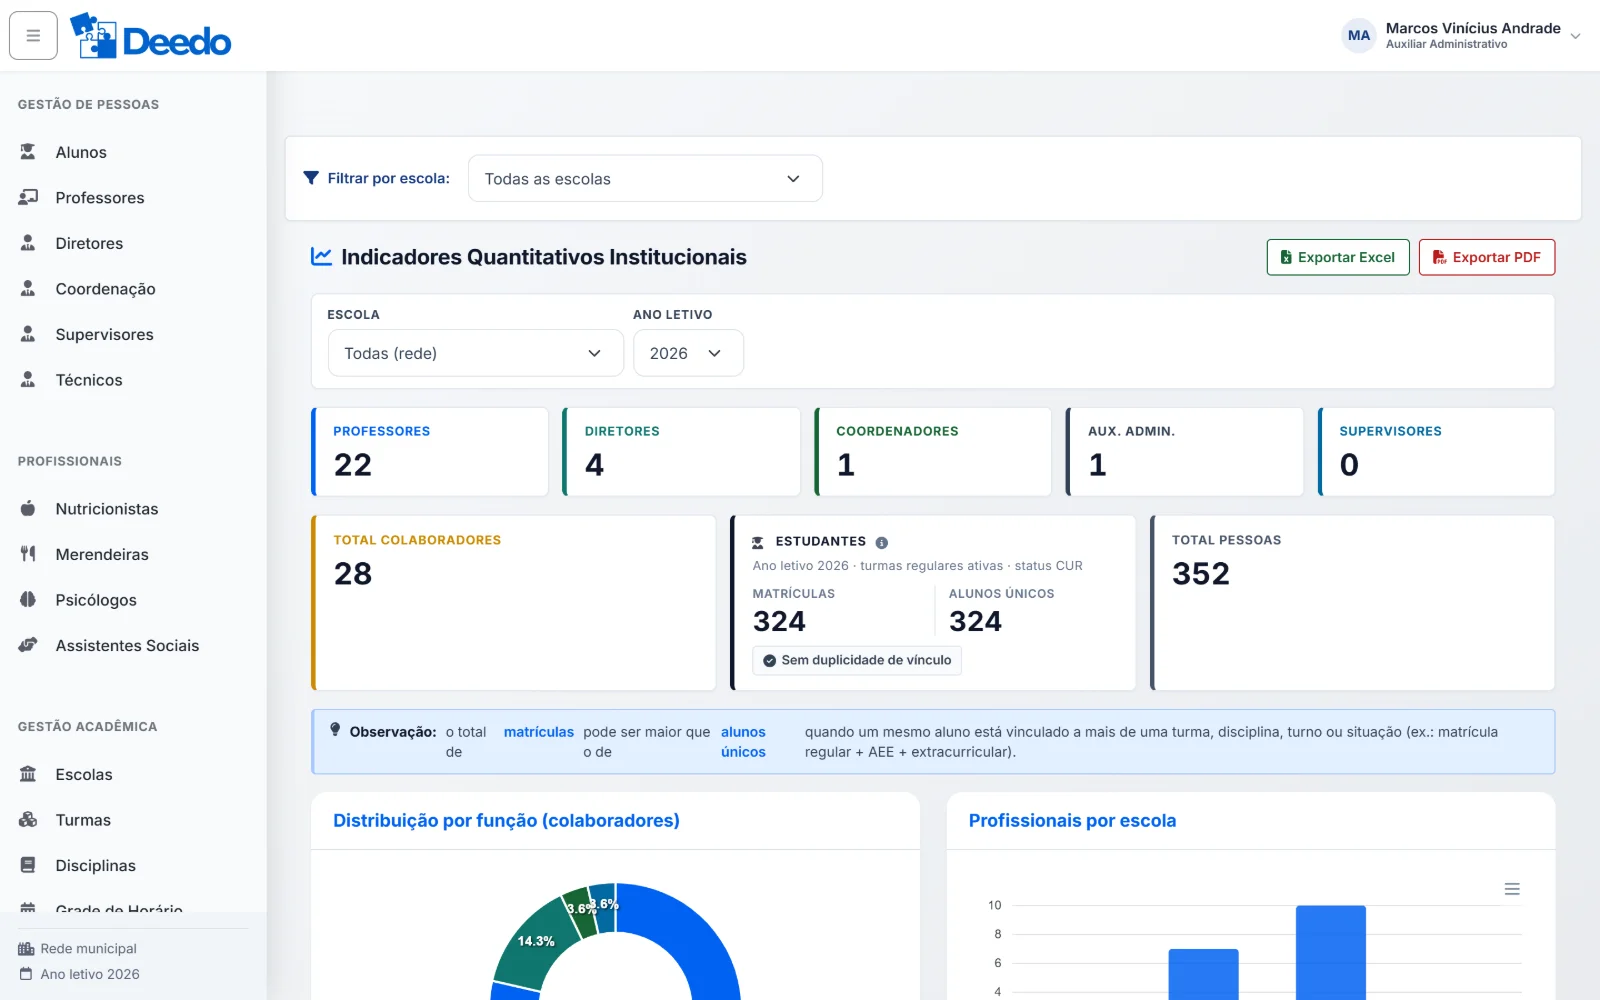
Task: Click the 'Profissionais por escola' heading
Action: coord(1072,821)
